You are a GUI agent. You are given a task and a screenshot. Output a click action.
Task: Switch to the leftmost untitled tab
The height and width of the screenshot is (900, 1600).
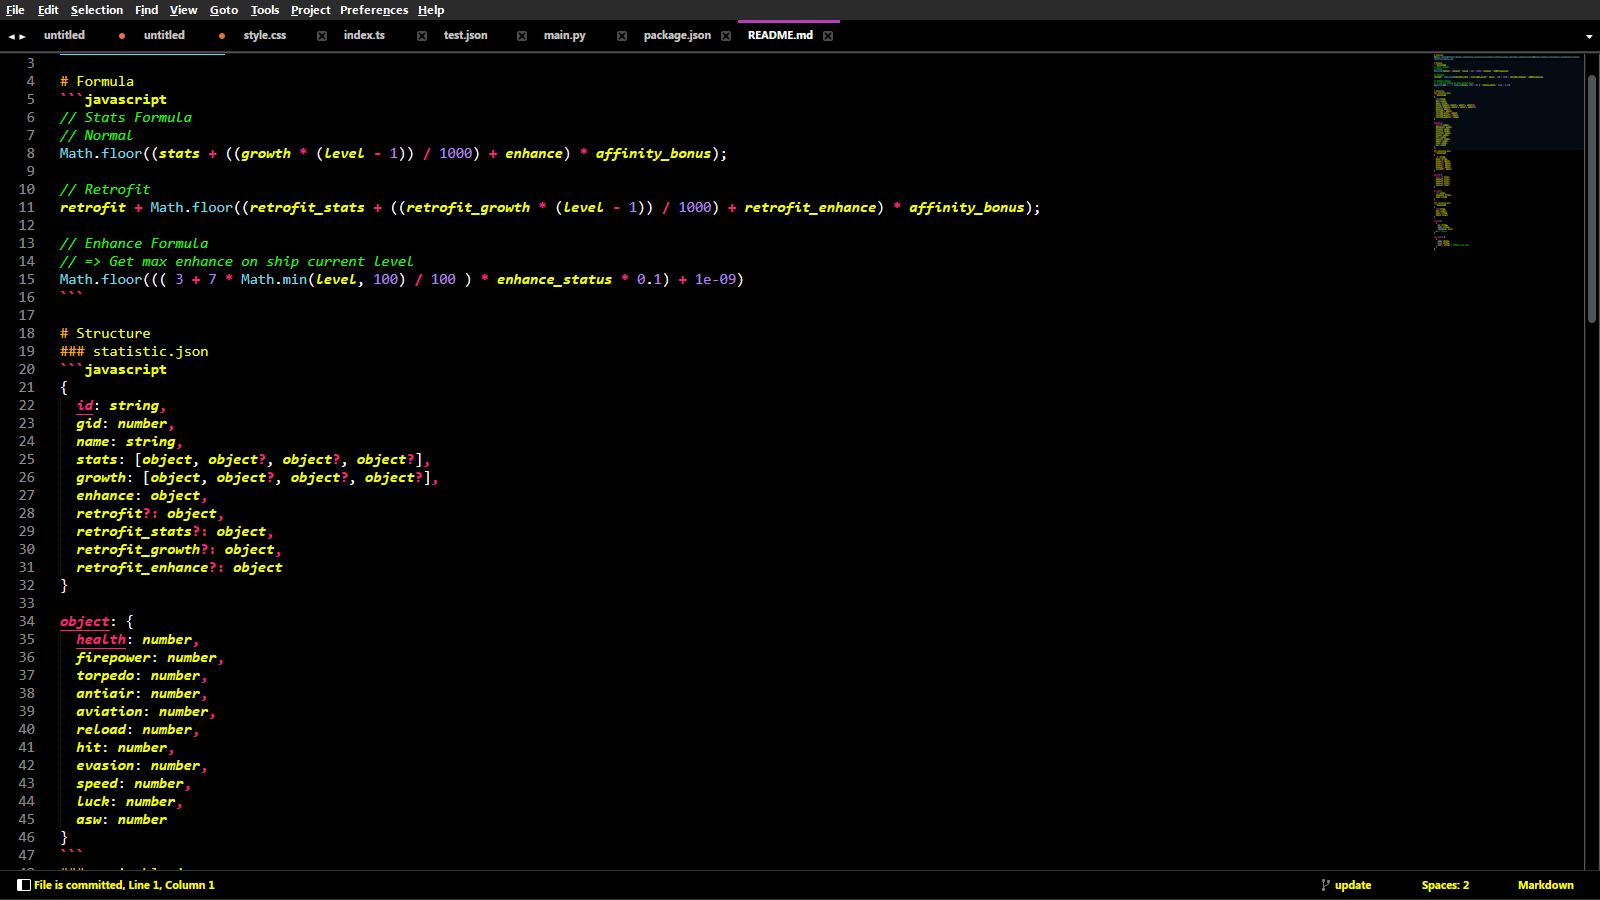pos(64,35)
